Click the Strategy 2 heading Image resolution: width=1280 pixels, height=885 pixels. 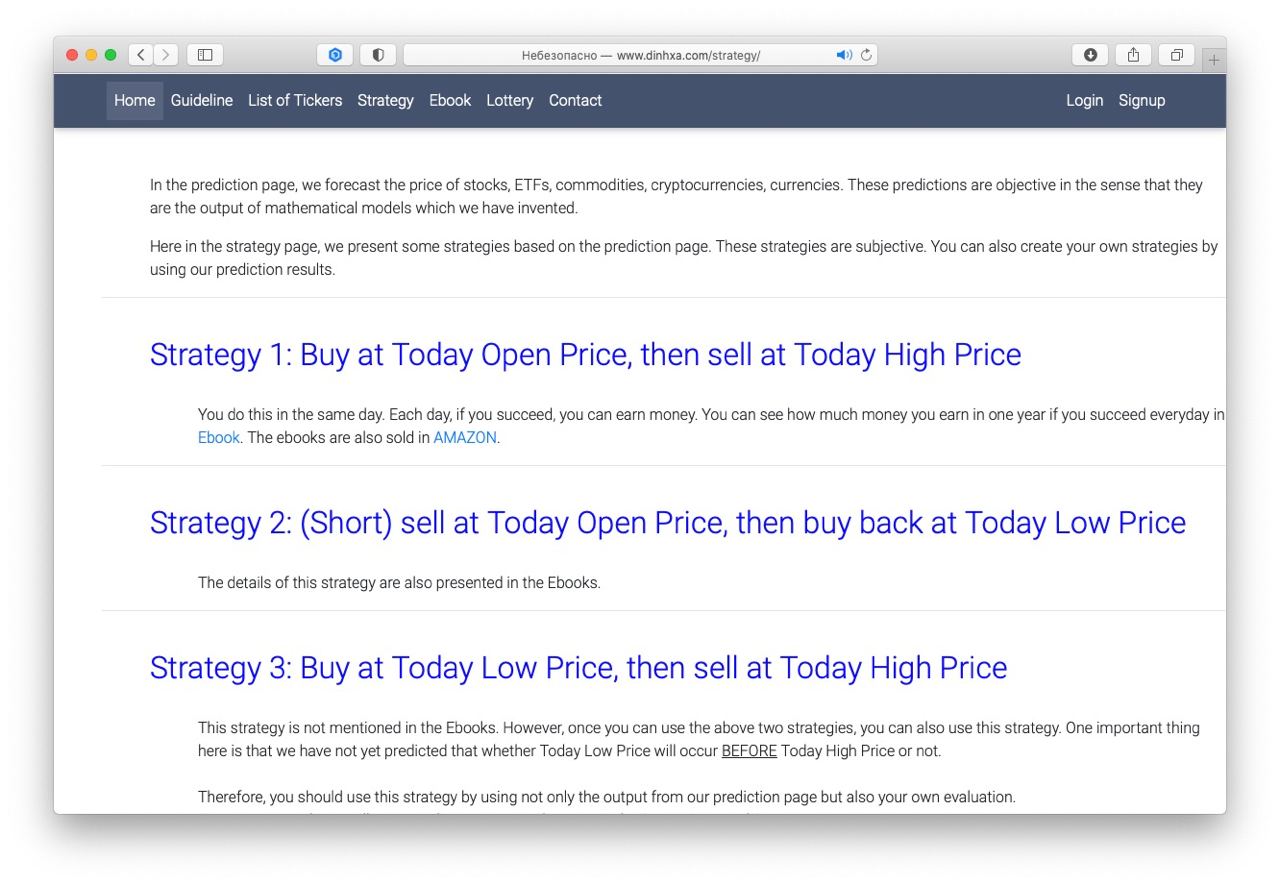(668, 522)
